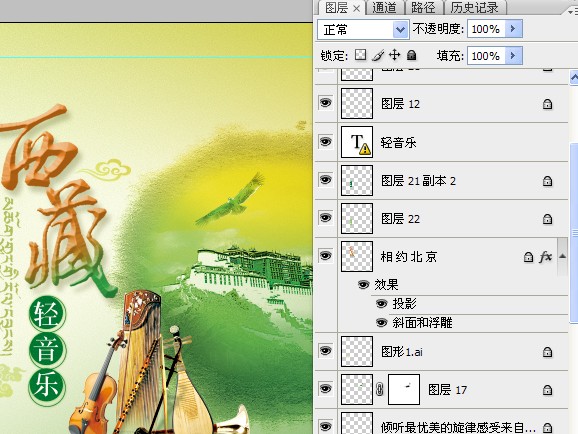Screen dimensions: 578x434
Task: Select the layer named 图层 21 副本 2
Action: (x=418, y=181)
